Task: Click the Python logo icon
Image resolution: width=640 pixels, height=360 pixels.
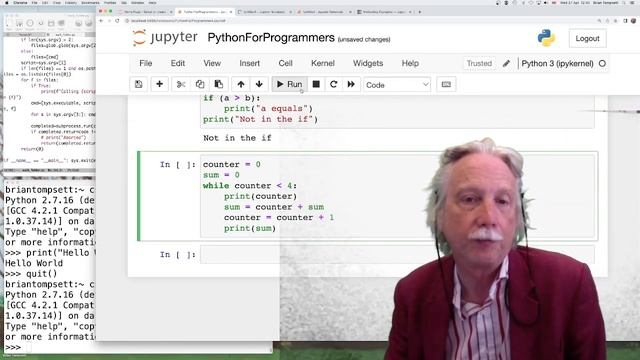Action: (x=546, y=38)
